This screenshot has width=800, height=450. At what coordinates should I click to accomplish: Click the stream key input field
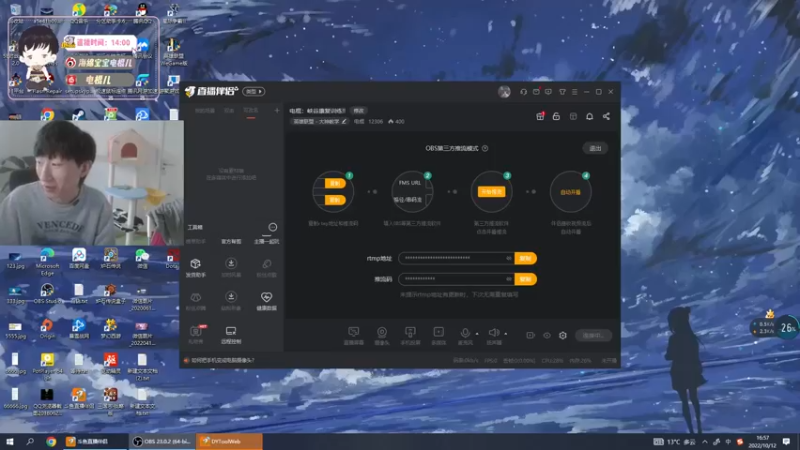457,280
